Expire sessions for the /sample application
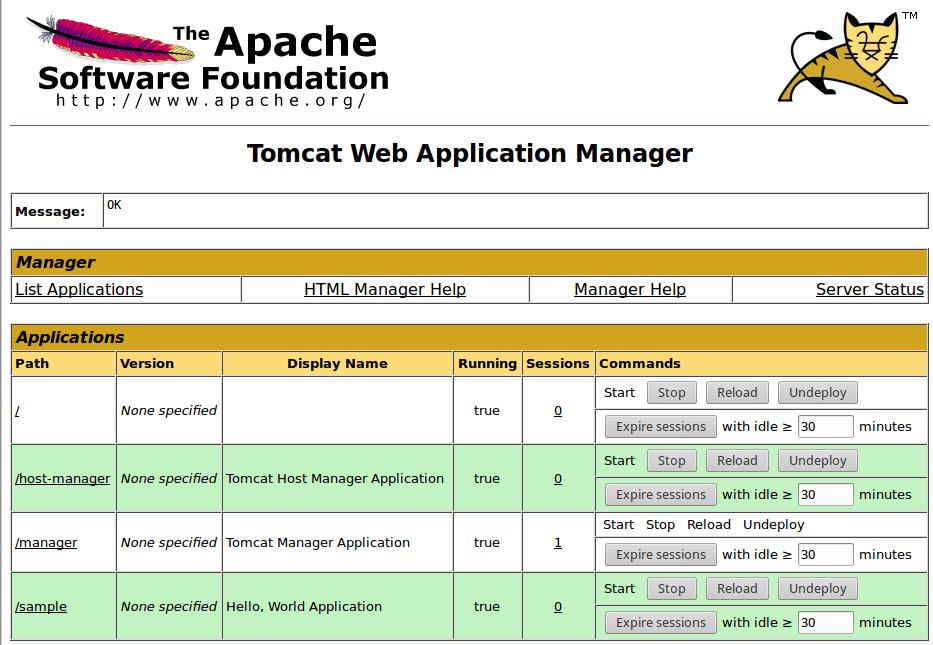 tap(661, 623)
